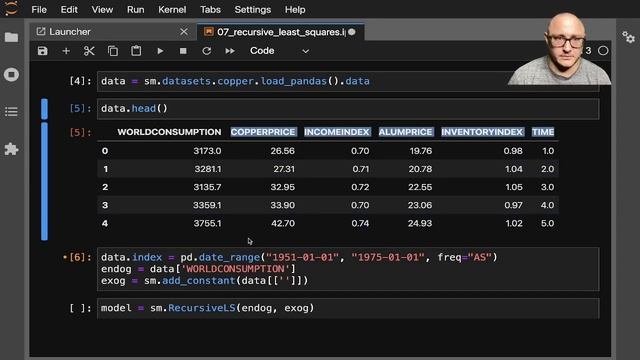Open the Edit menu
Screen dimensions: 640x360
[x=69, y=9]
